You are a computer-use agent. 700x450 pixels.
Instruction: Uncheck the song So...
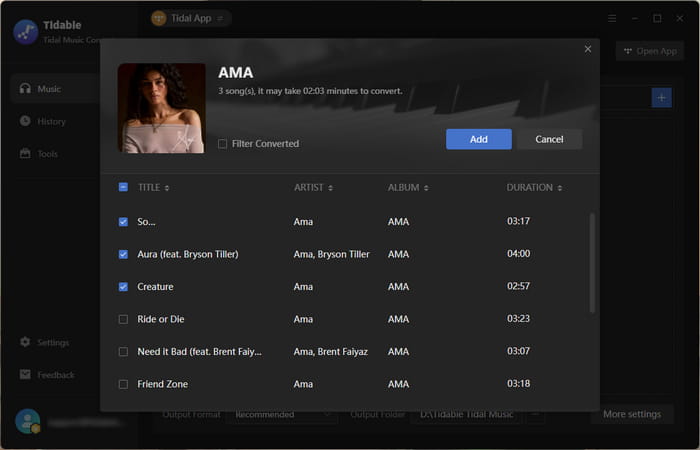click(x=123, y=222)
